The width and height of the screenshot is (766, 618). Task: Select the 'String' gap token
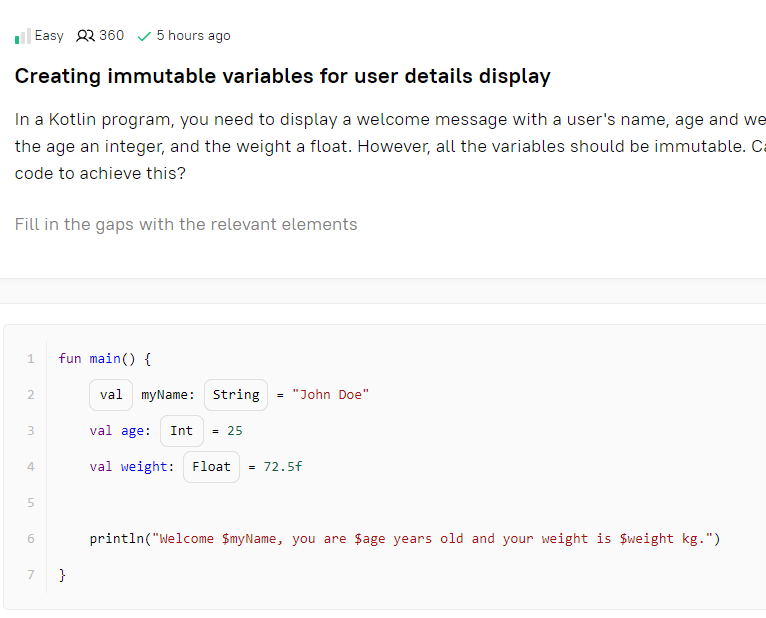[x=236, y=395]
